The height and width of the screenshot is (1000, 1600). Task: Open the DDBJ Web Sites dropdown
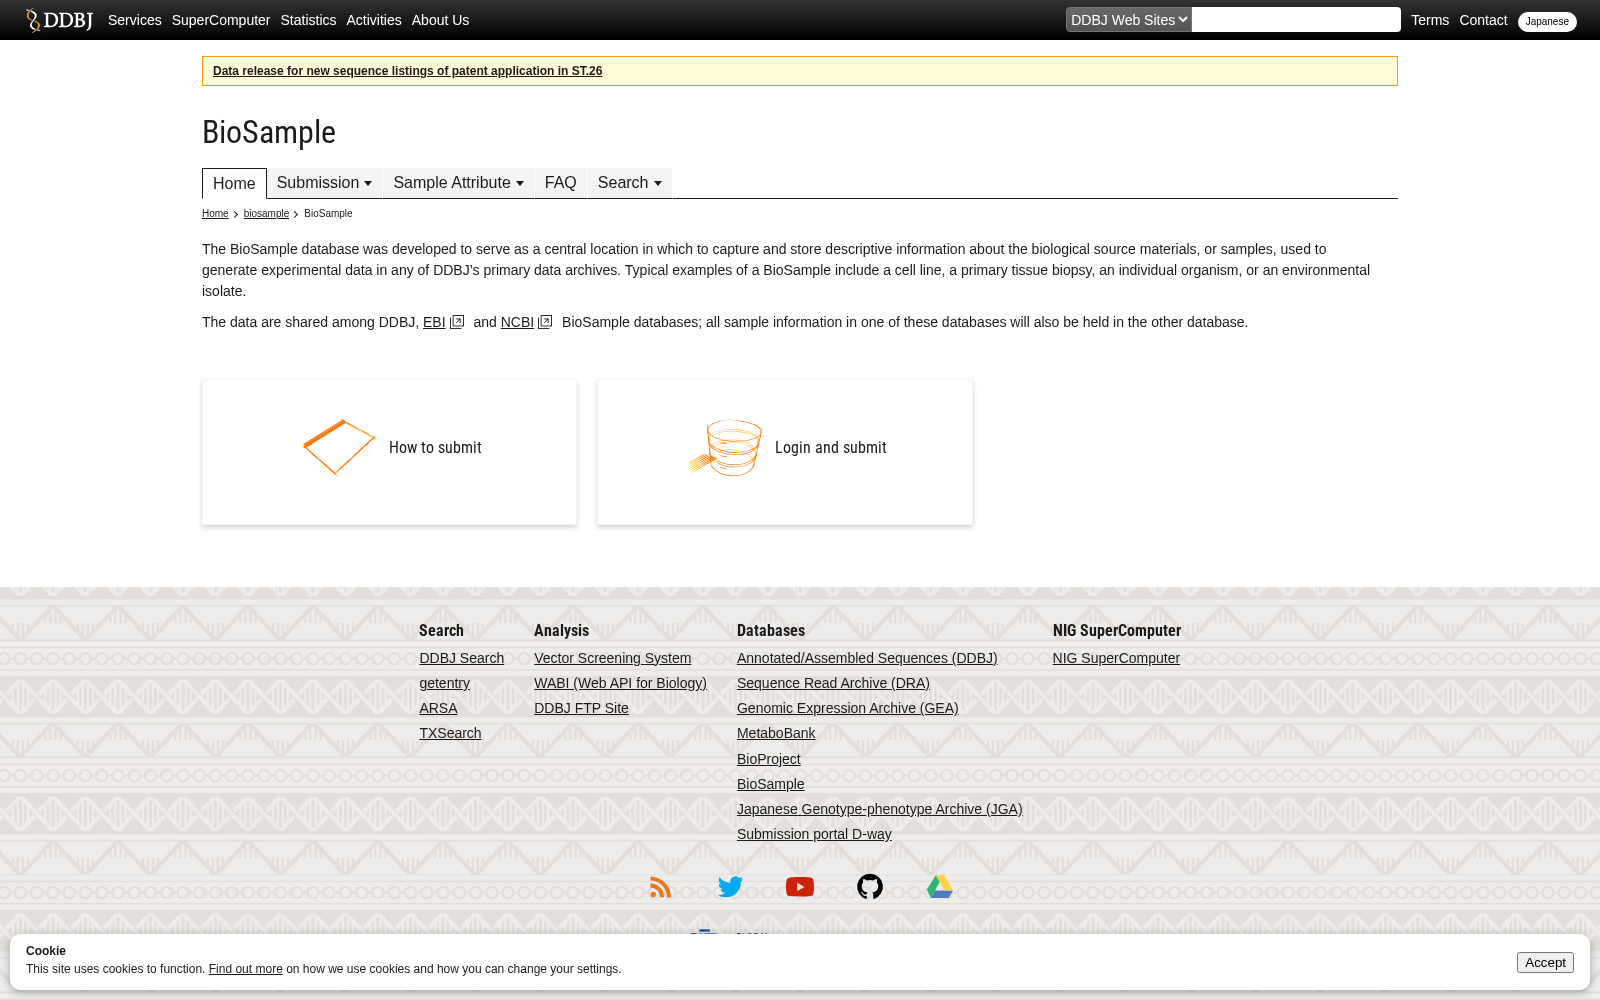[1129, 20]
